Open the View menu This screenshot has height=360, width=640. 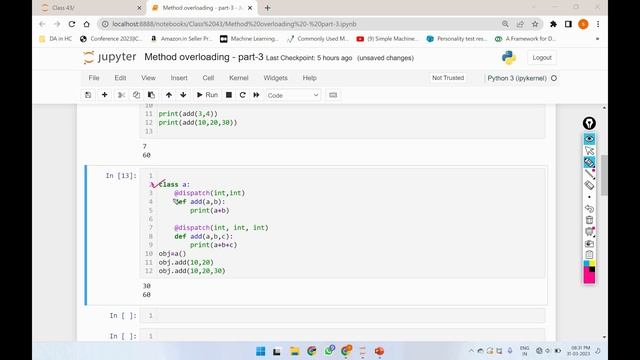click(x=148, y=78)
